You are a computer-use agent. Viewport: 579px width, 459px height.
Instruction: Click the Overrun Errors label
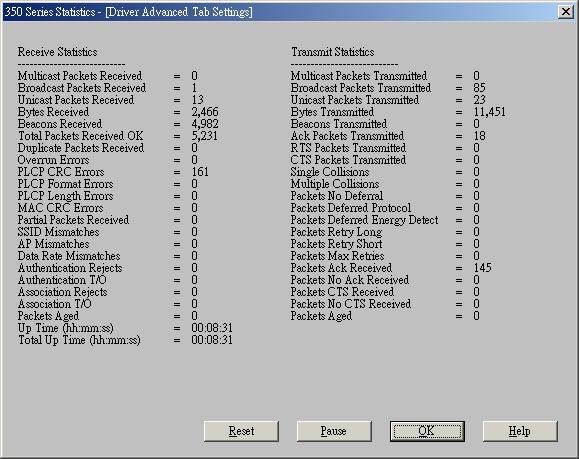point(54,160)
